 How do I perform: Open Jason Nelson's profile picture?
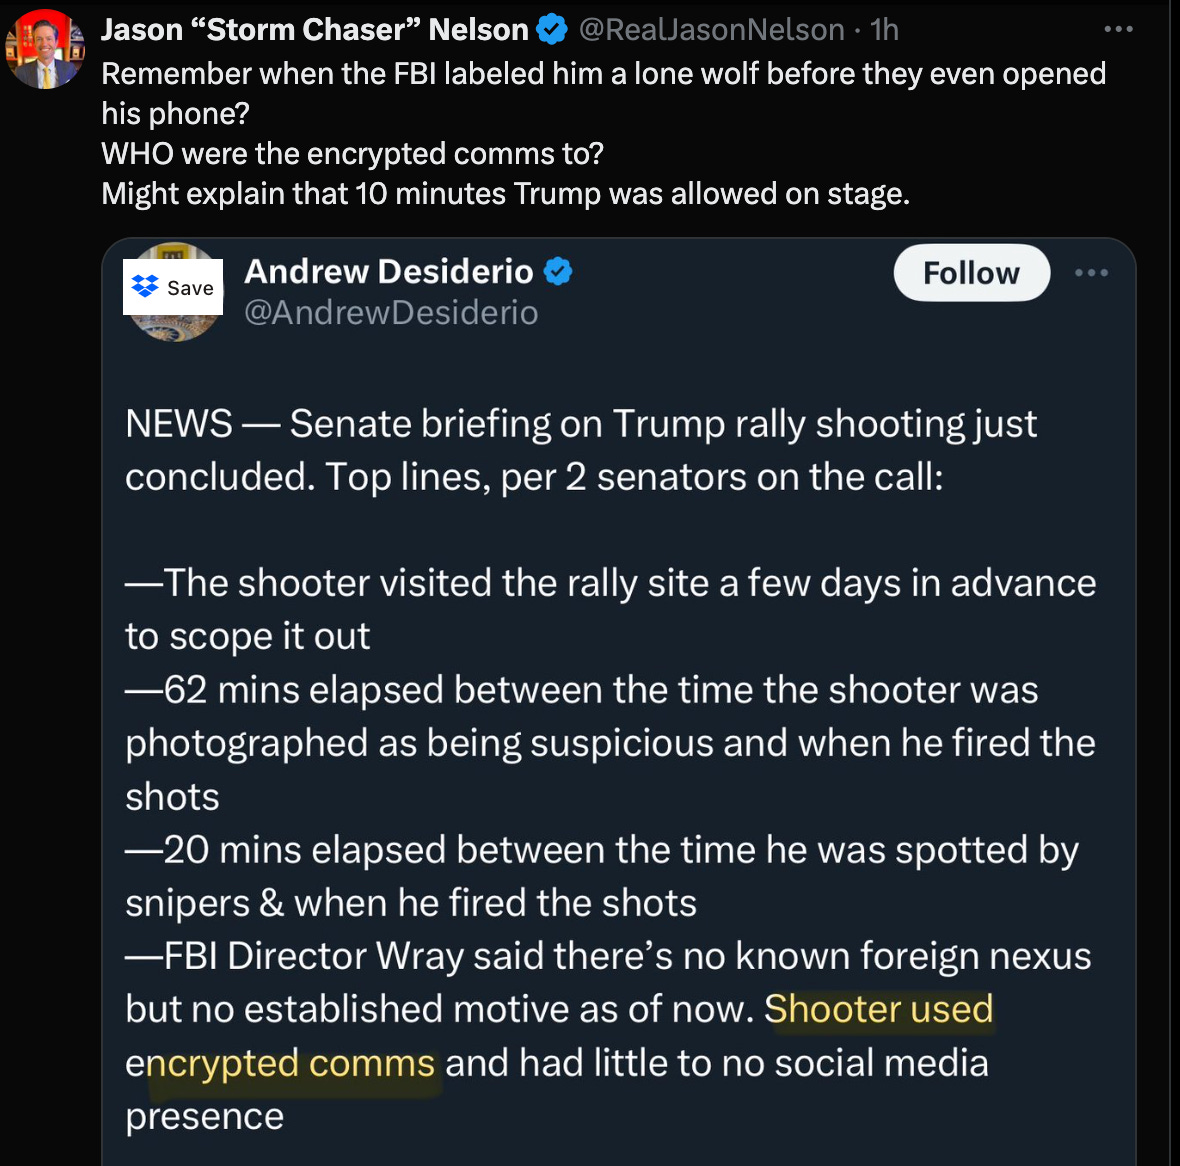tap(45, 50)
